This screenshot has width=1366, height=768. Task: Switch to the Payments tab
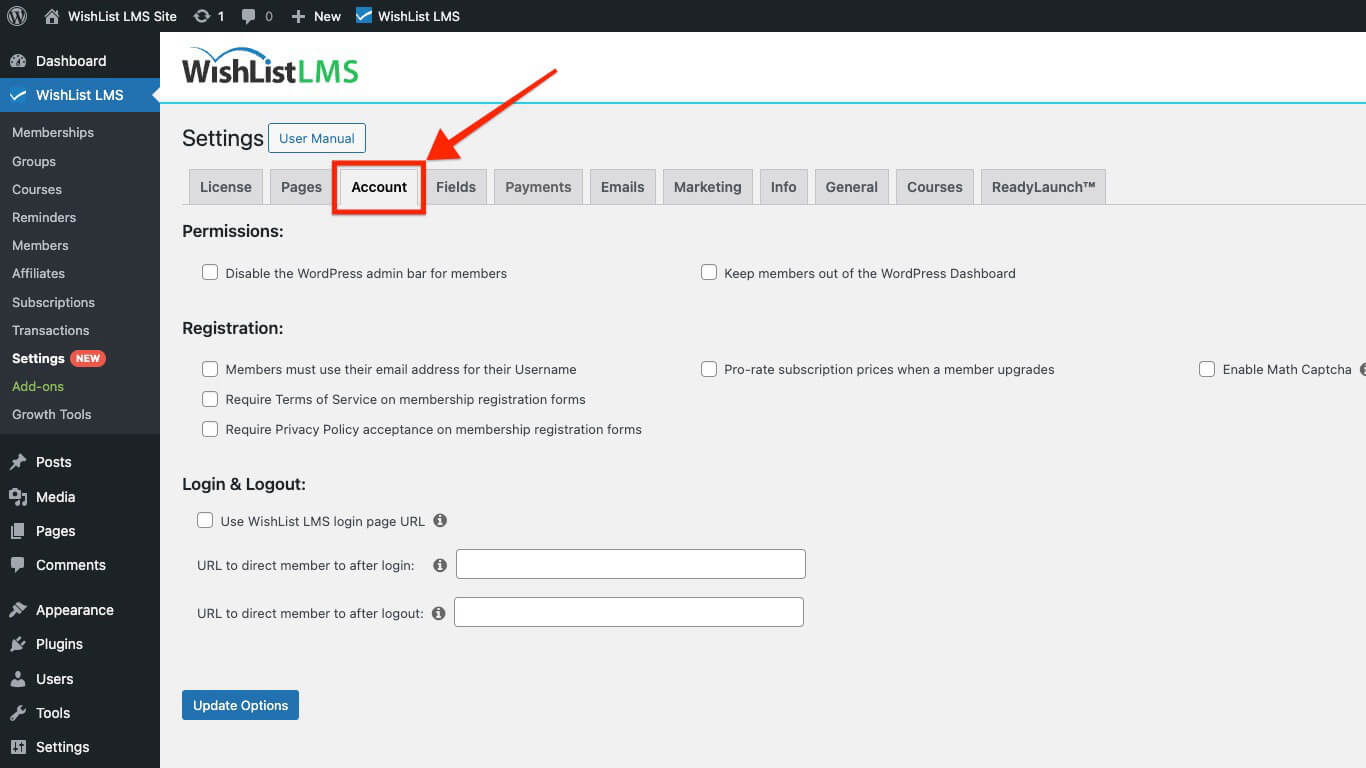[x=538, y=186]
